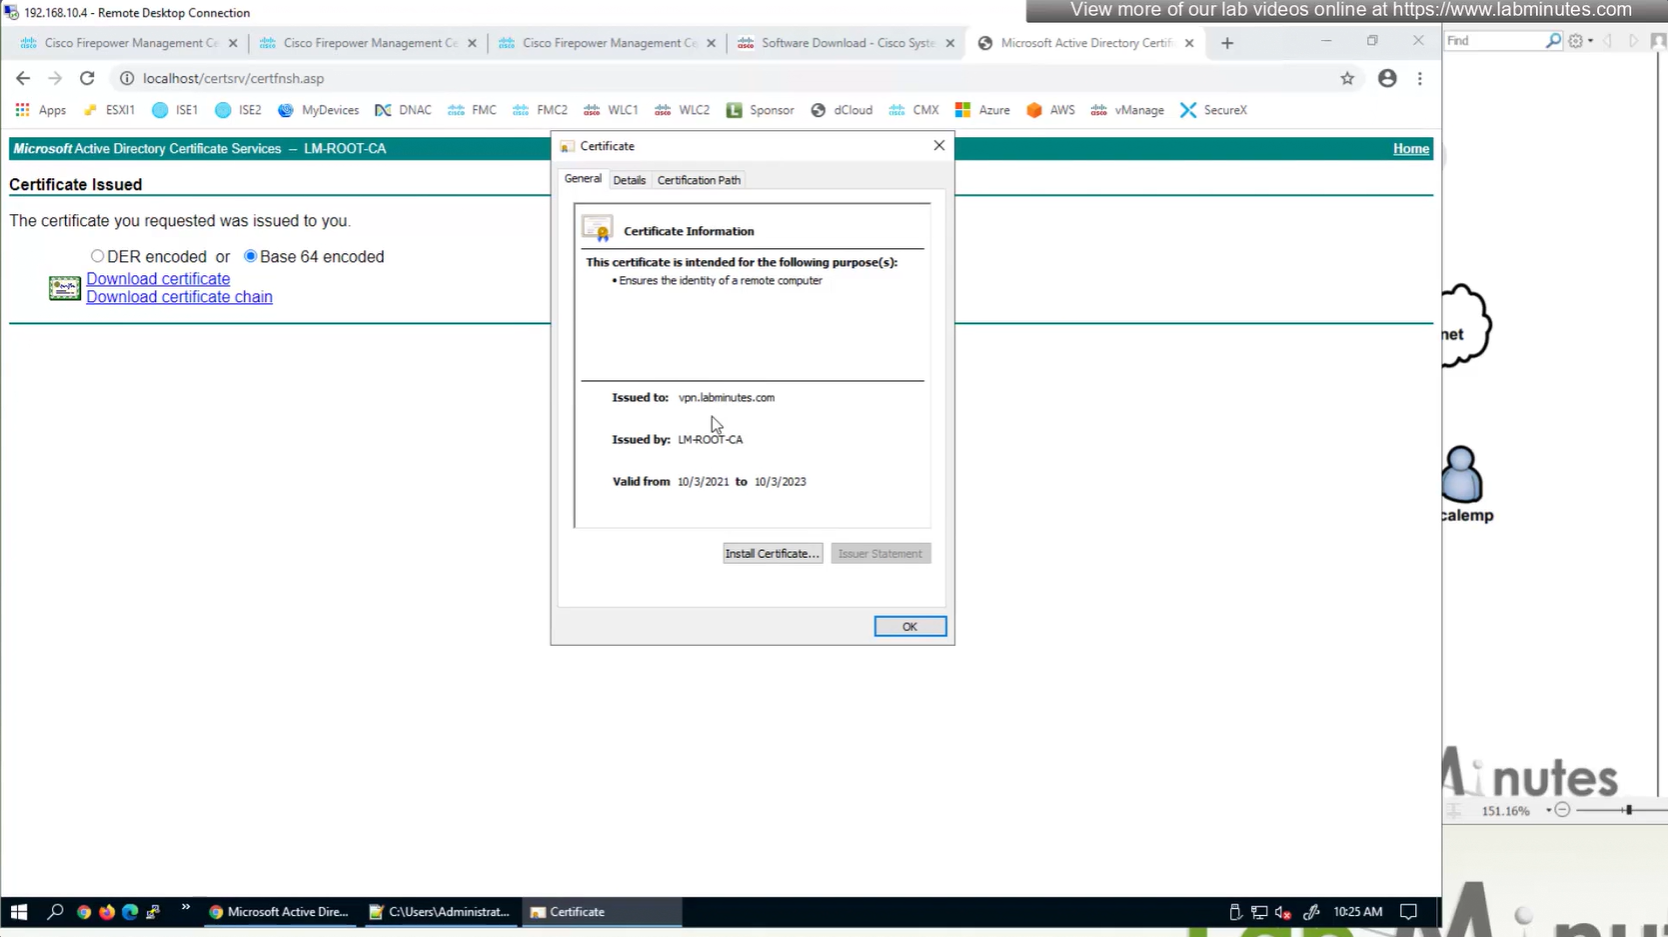
Task: Open the FMC bookmark
Action: click(x=472, y=110)
